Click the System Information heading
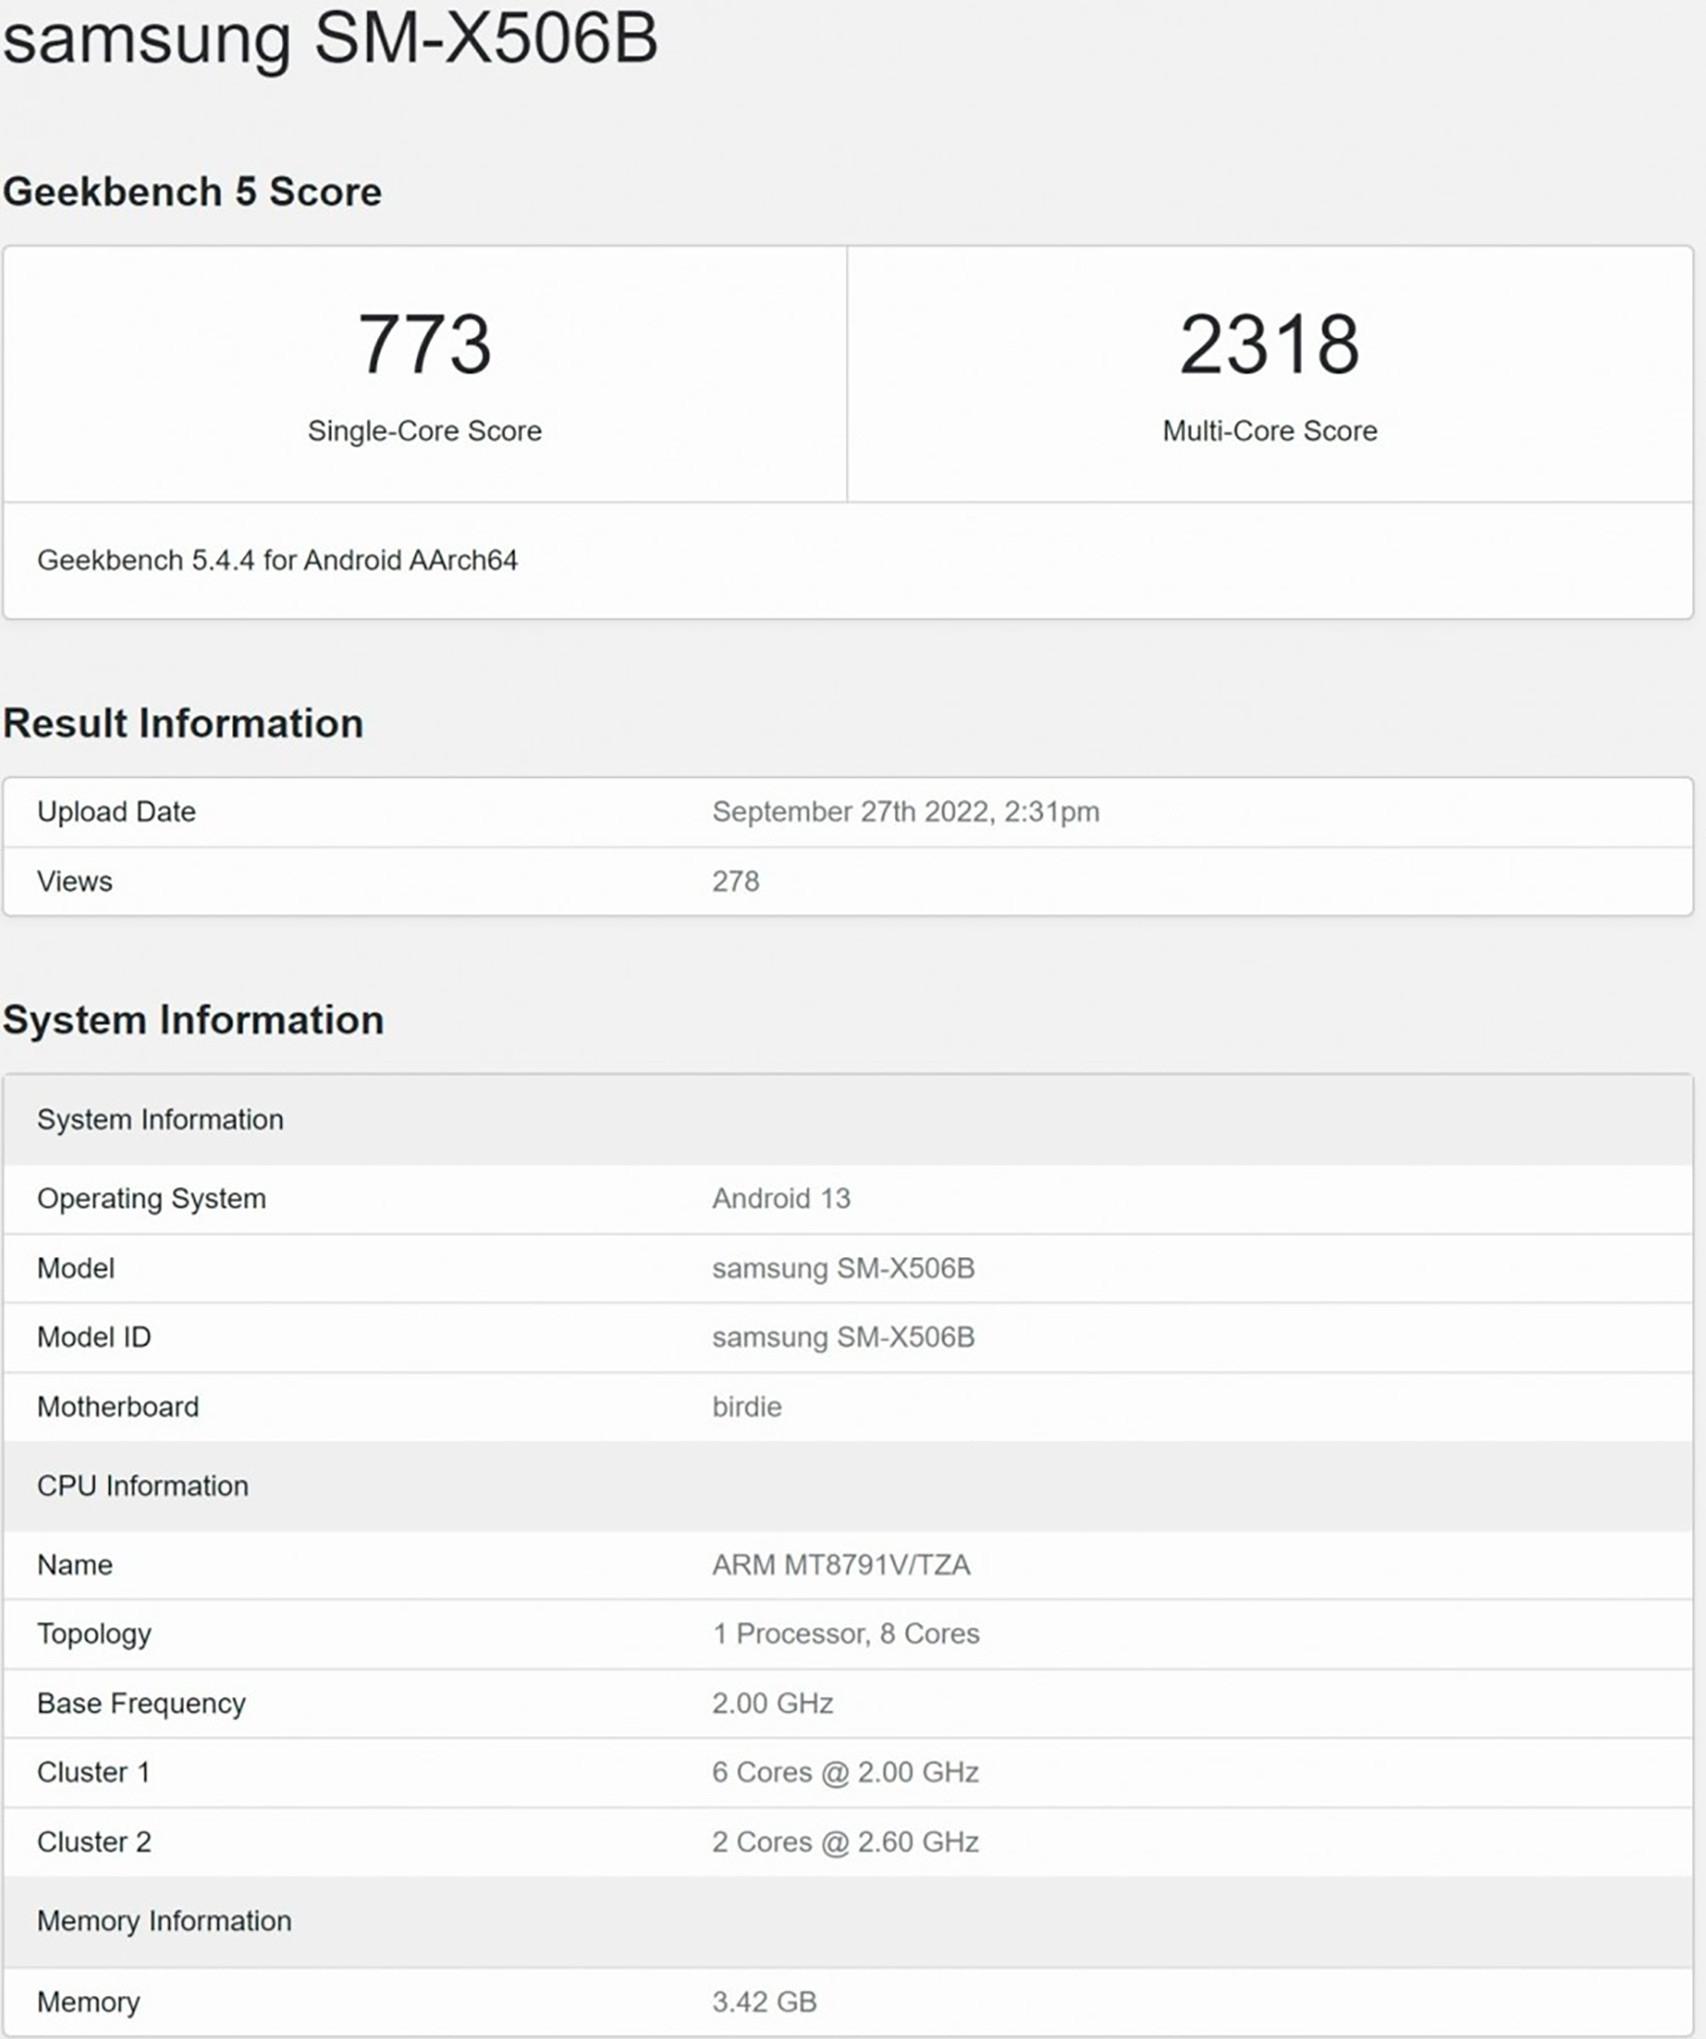The height and width of the screenshot is (2039, 1706). (x=196, y=1021)
